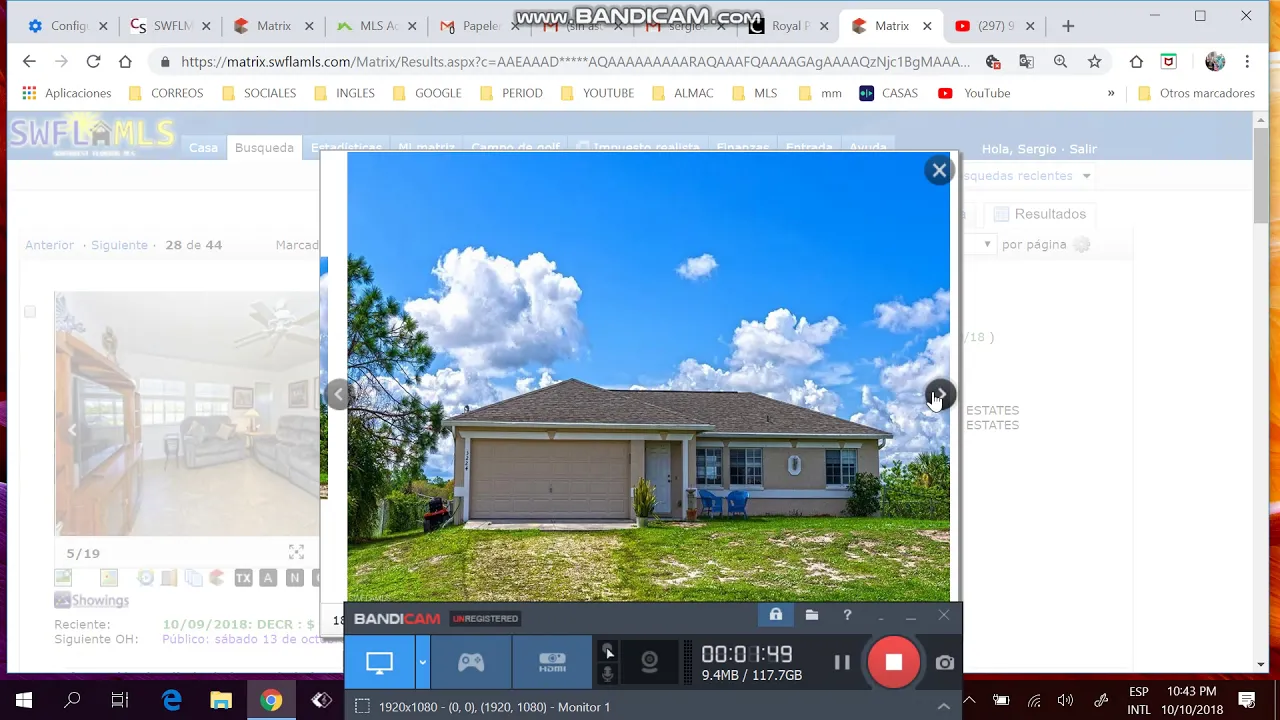This screenshot has height=720, width=1280.
Task: Expand Bandicam bottom panel chevron
Action: pos(943,707)
